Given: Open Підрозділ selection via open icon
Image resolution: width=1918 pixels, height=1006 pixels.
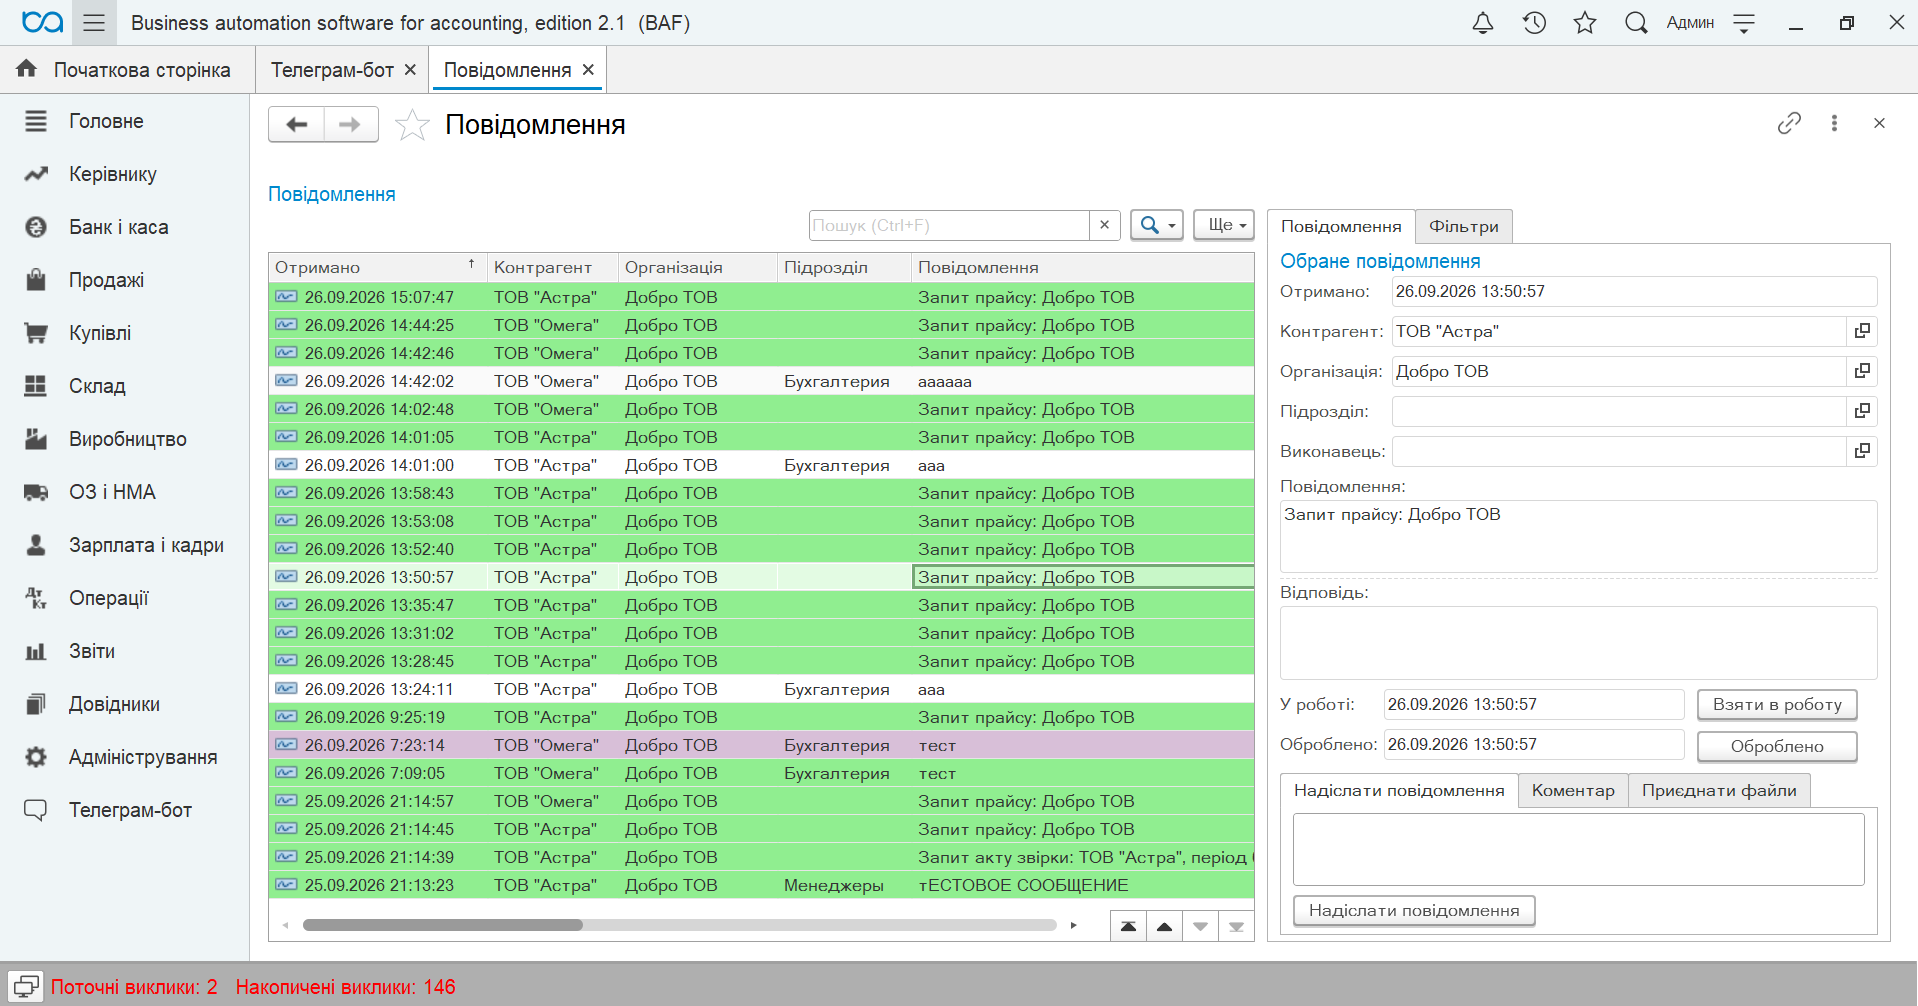Looking at the screenshot, I should point(1862,411).
